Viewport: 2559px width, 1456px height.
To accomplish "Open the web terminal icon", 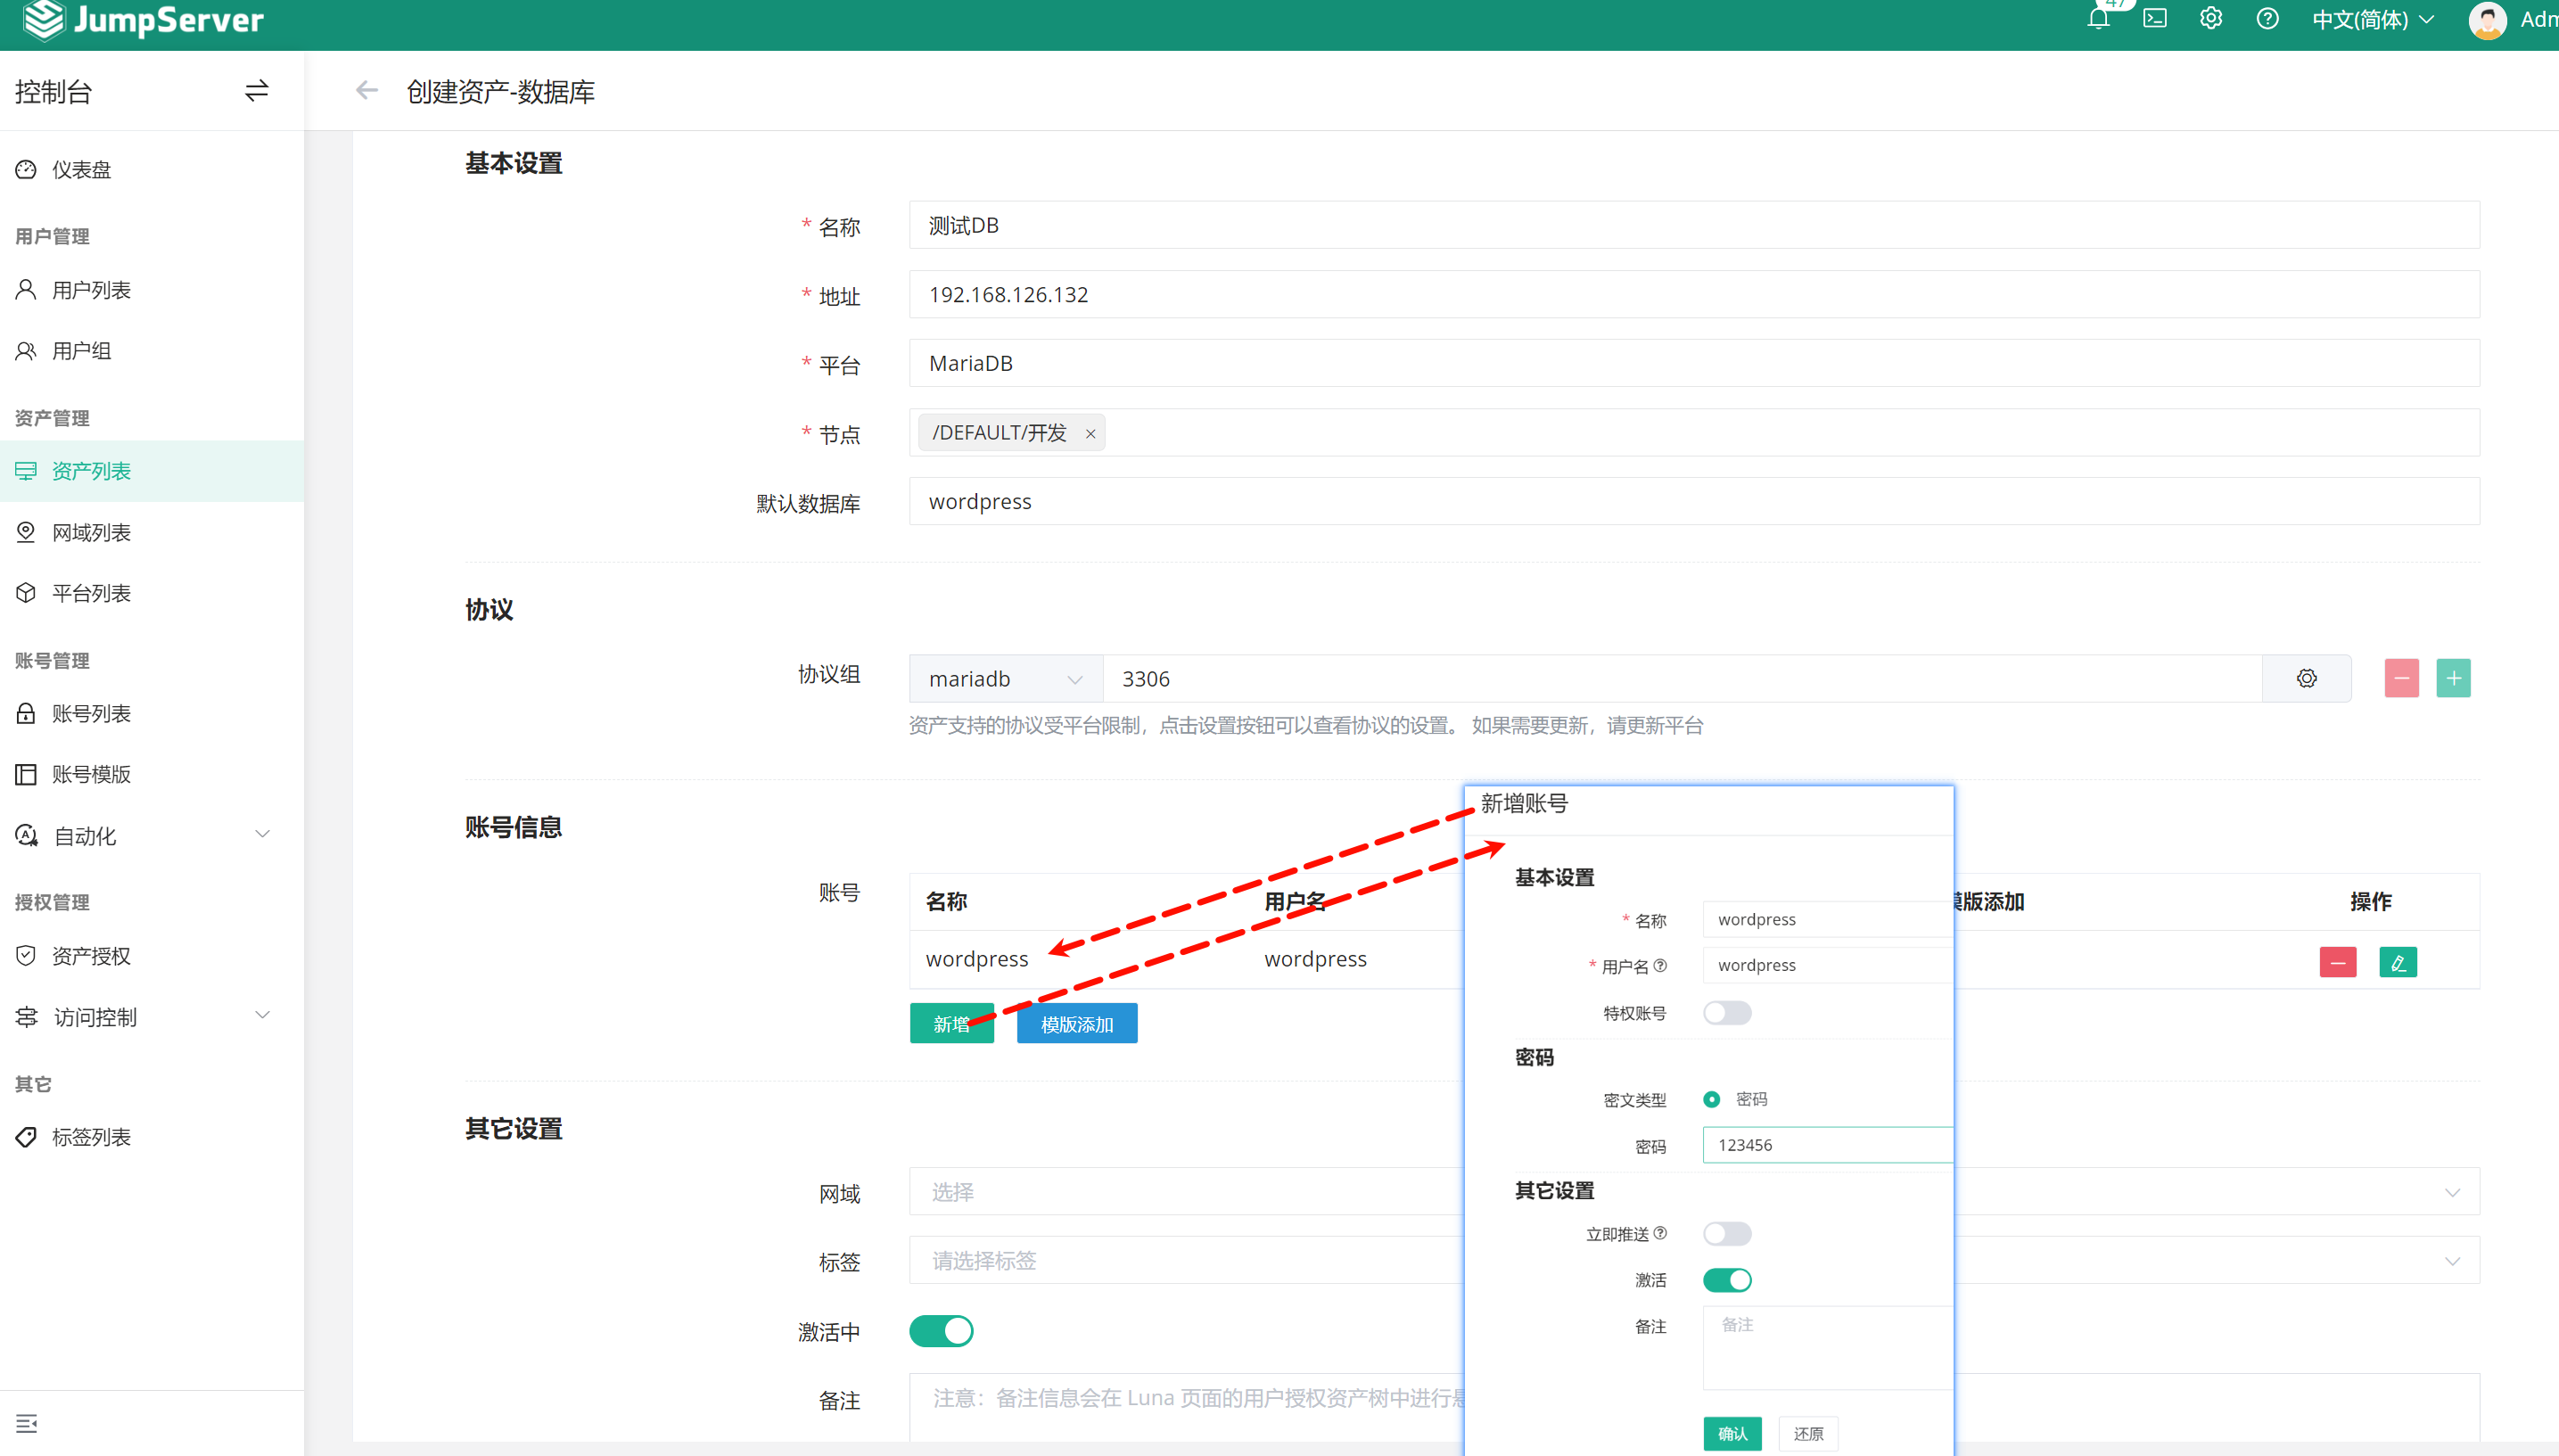I will [x=2155, y=19].
